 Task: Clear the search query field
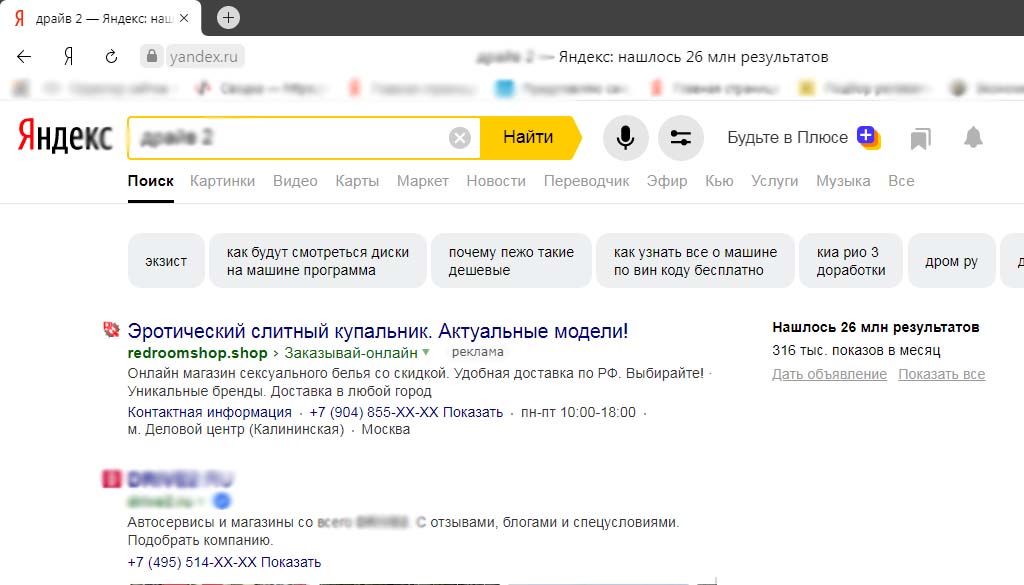point(460,138)
